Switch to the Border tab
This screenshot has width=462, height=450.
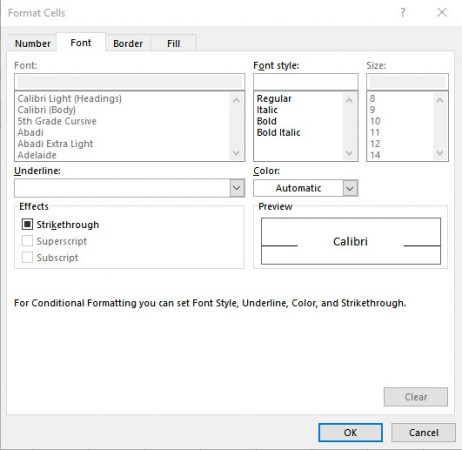click(128, 43)
